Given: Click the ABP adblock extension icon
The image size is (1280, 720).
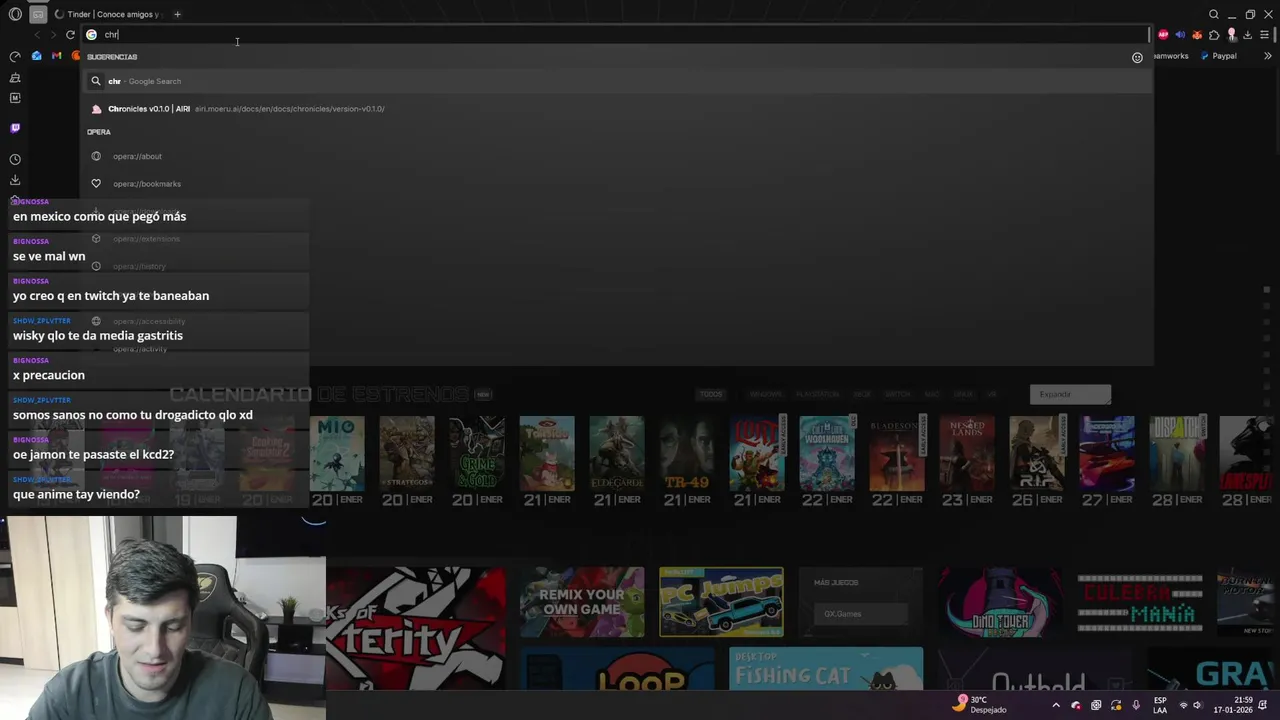Looking at the screenshot, I should point(1163,34).
